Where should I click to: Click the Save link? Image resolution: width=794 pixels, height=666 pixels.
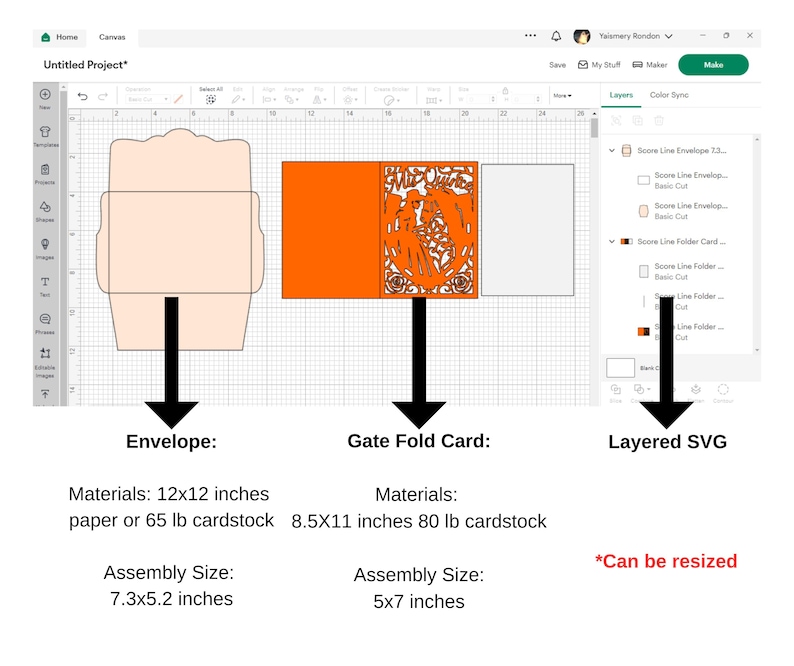pos(557,65)
